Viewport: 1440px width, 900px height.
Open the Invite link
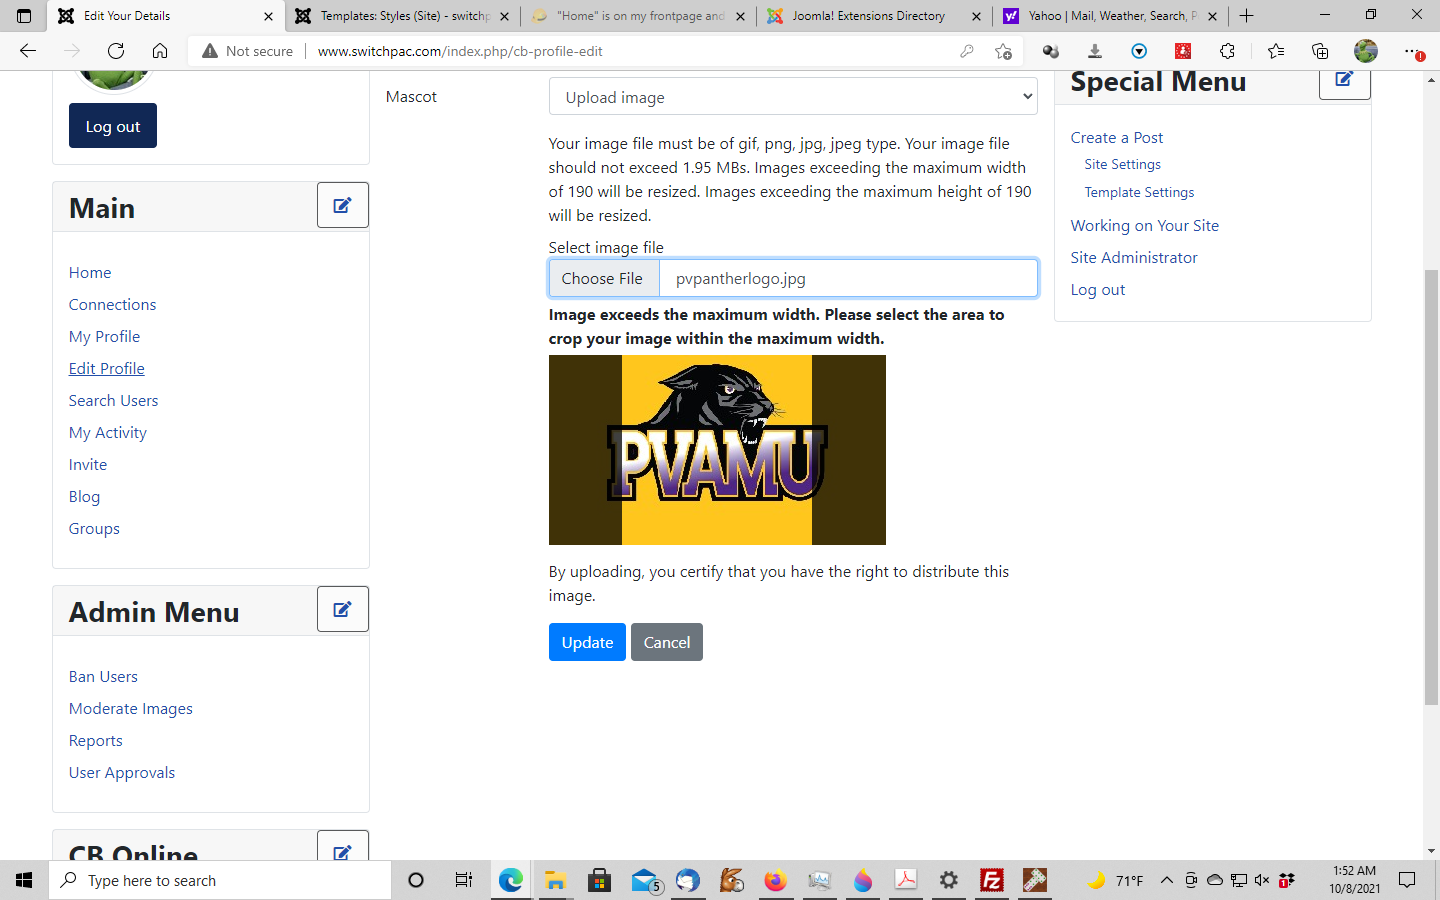88,464
